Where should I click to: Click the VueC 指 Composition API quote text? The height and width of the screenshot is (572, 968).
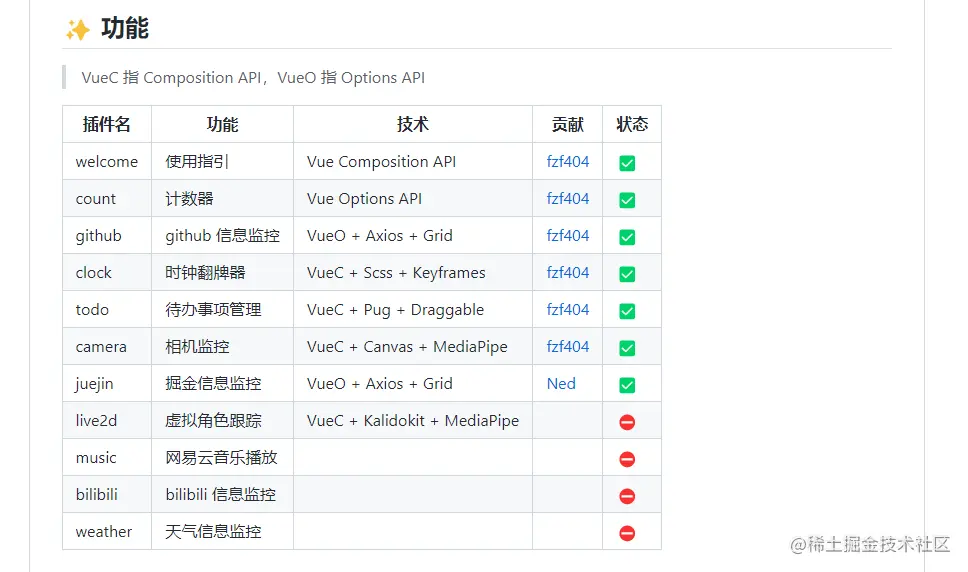[x=253, y=78]
